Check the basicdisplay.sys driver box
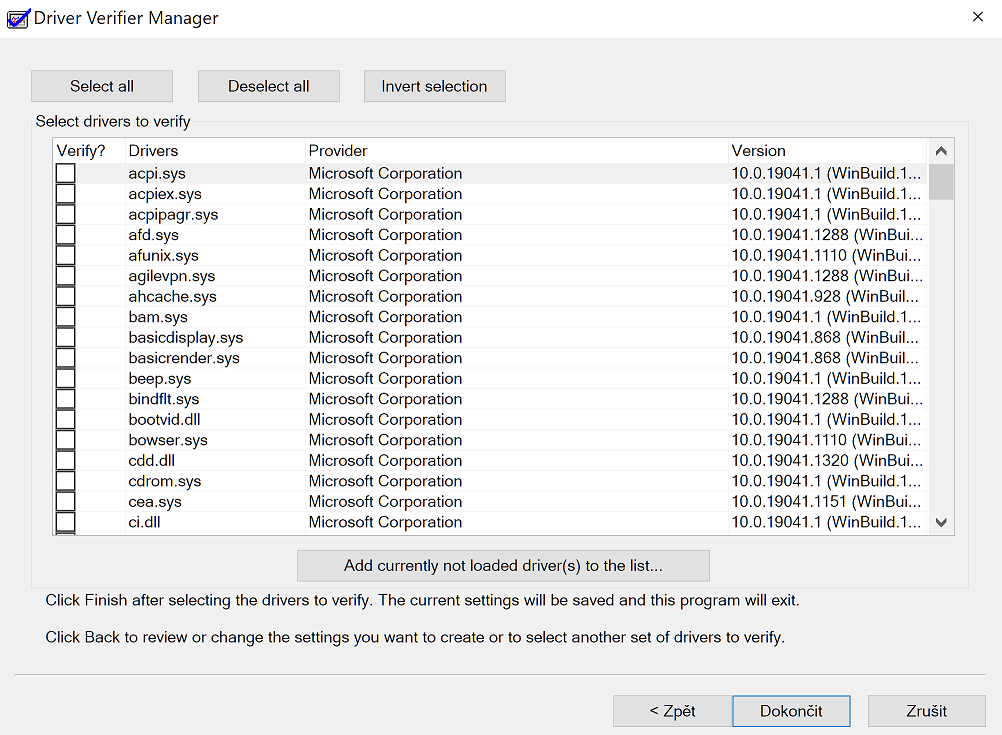 (65, 338)
